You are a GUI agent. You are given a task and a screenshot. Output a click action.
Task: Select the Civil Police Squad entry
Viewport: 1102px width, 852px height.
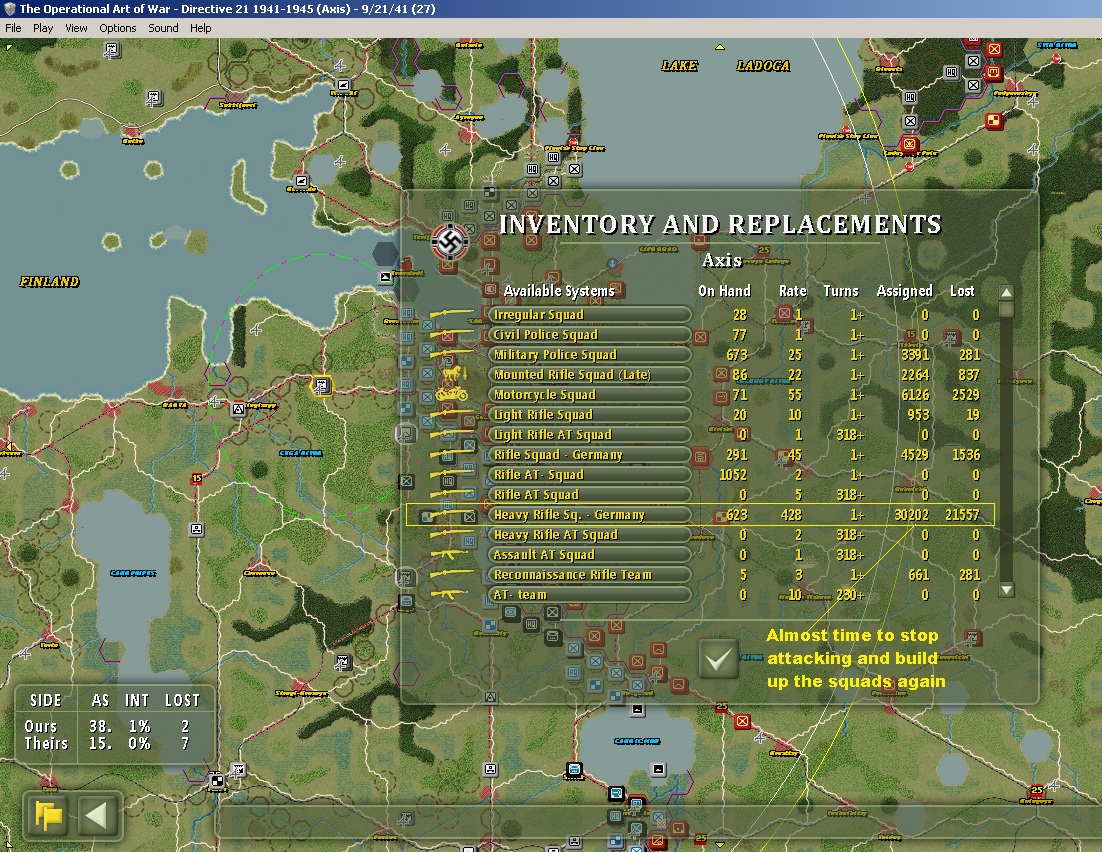589,335
